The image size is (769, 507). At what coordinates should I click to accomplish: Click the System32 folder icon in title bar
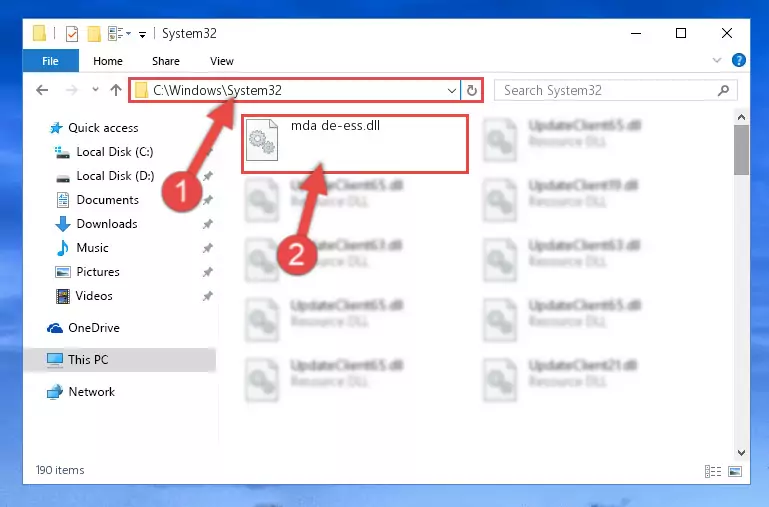point(39,33)
